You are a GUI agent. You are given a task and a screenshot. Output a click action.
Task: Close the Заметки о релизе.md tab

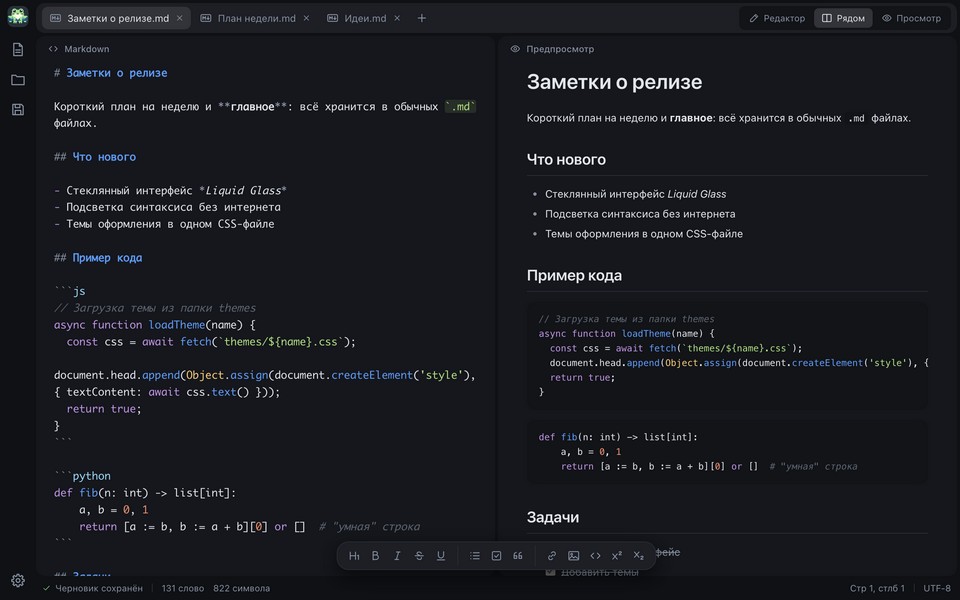179,18
